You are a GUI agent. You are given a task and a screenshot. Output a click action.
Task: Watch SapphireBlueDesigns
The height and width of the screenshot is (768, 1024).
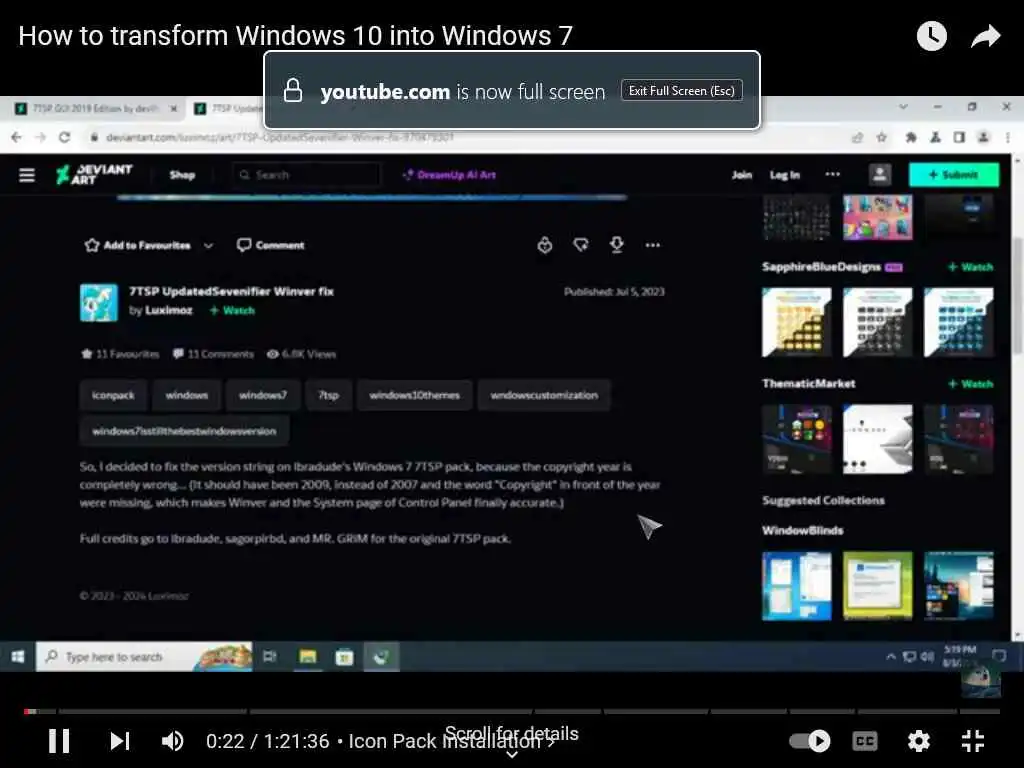coord(970,267)
